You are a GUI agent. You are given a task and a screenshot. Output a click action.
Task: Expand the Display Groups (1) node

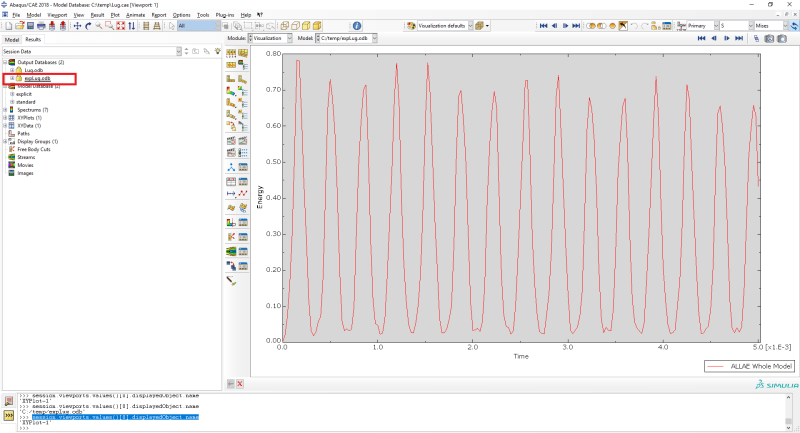click(5, 141)
